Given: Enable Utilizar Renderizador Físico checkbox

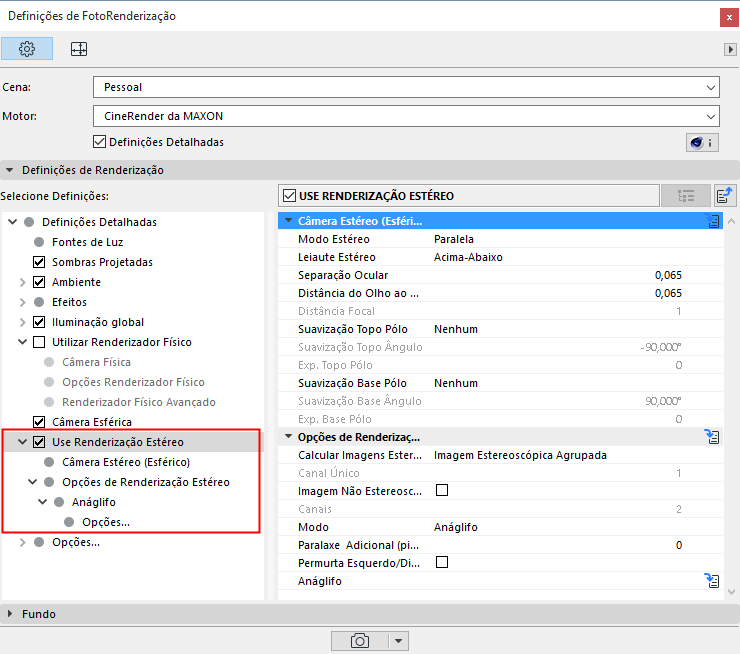Looking at the screenshot, I should (39, 342).
